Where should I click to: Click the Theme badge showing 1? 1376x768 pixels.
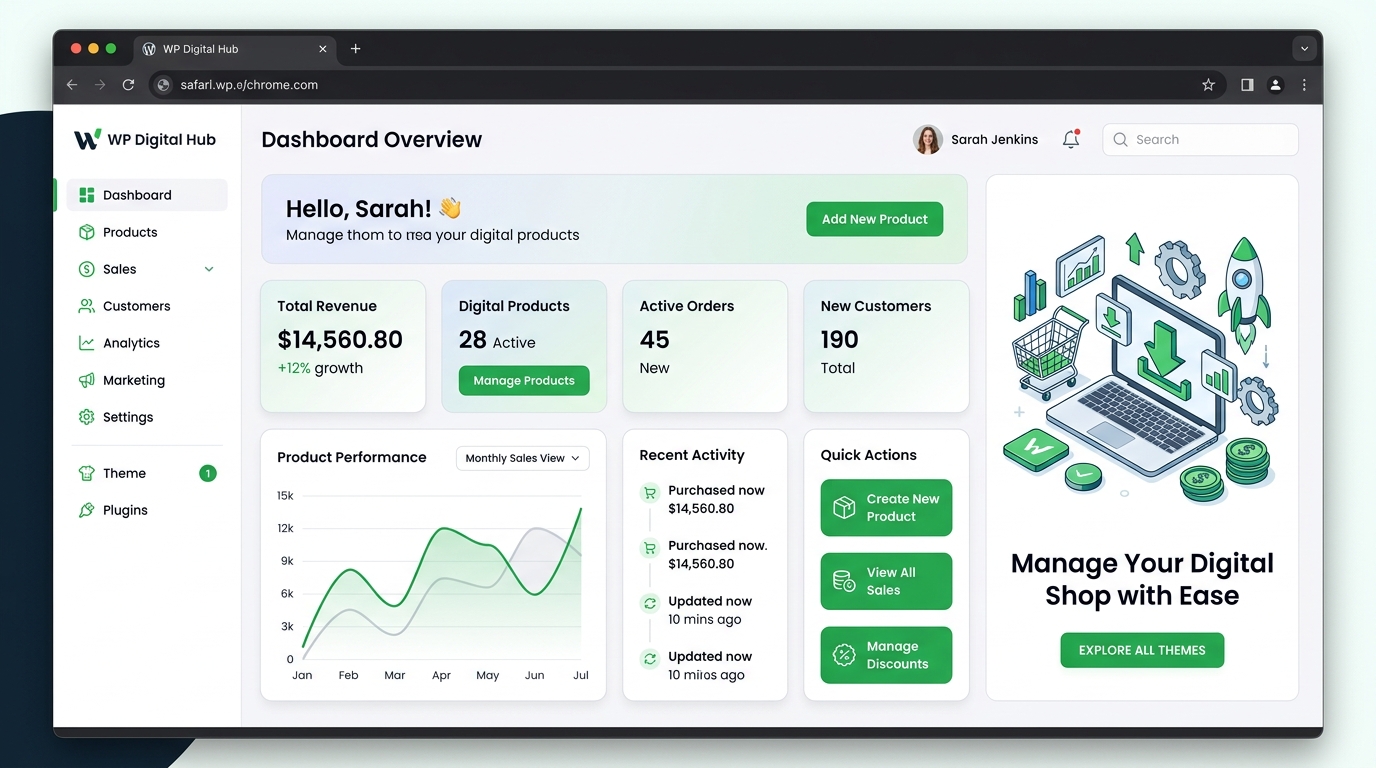click(x=208, y=473)
